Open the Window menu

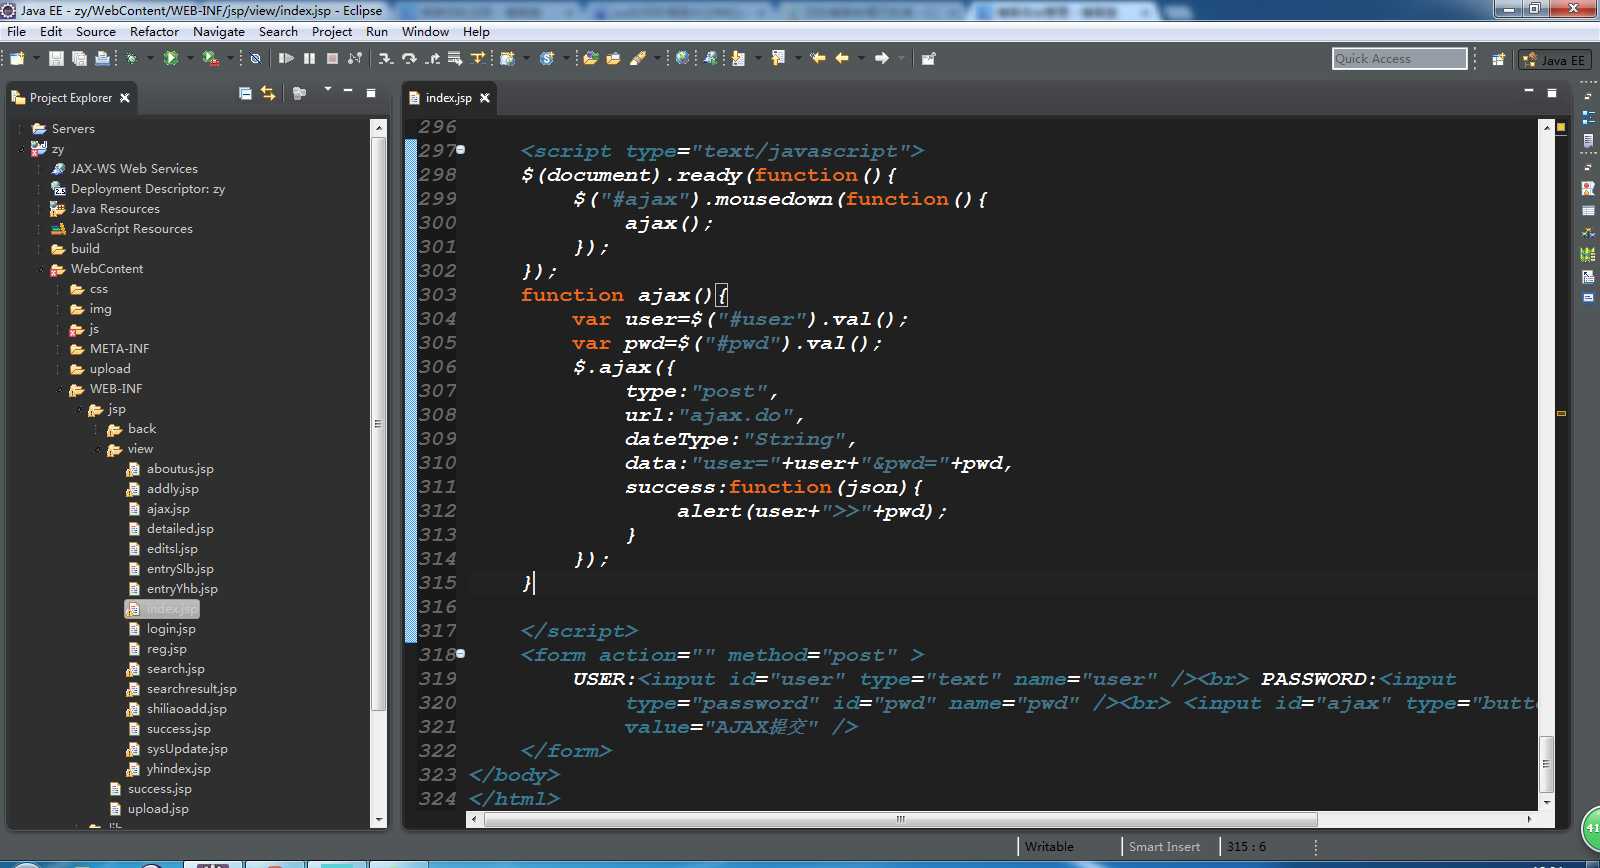pos(425,32)
